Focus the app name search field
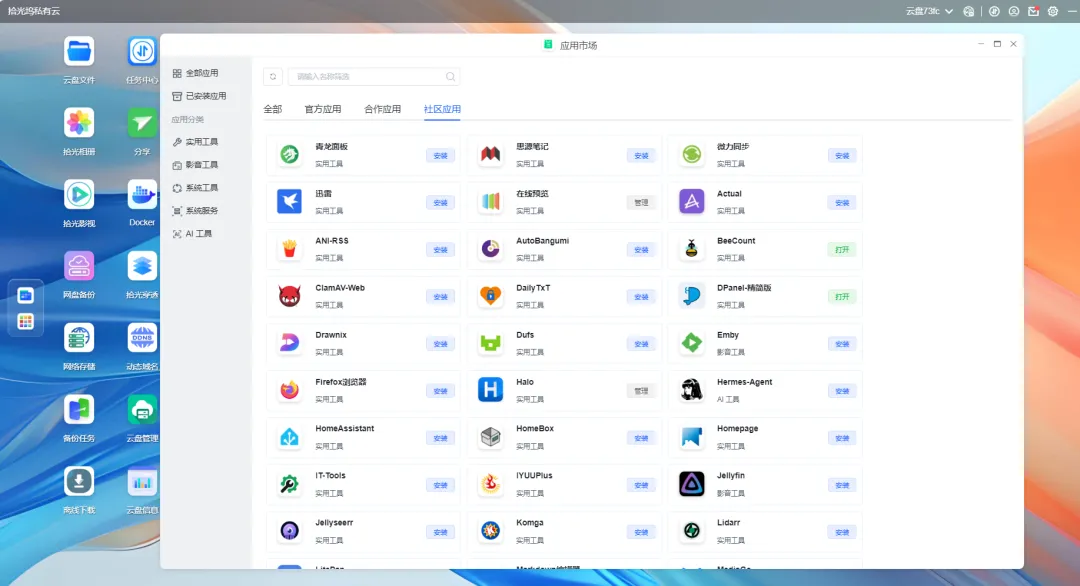 click(373, 76)
